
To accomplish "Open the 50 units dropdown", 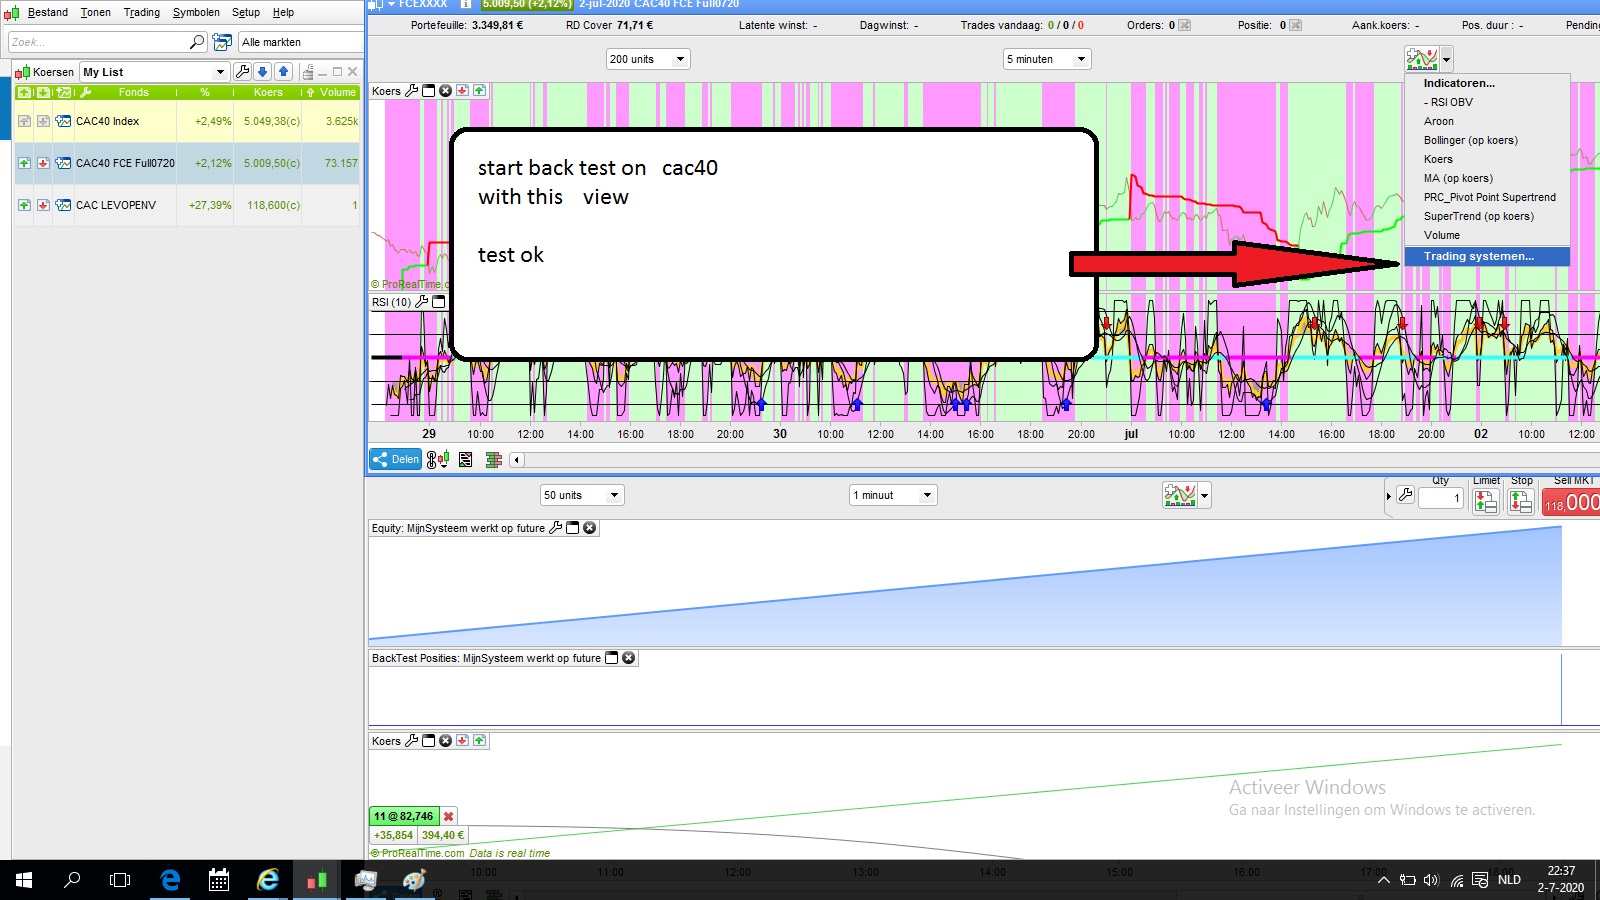I will click(x=582, y=495).
